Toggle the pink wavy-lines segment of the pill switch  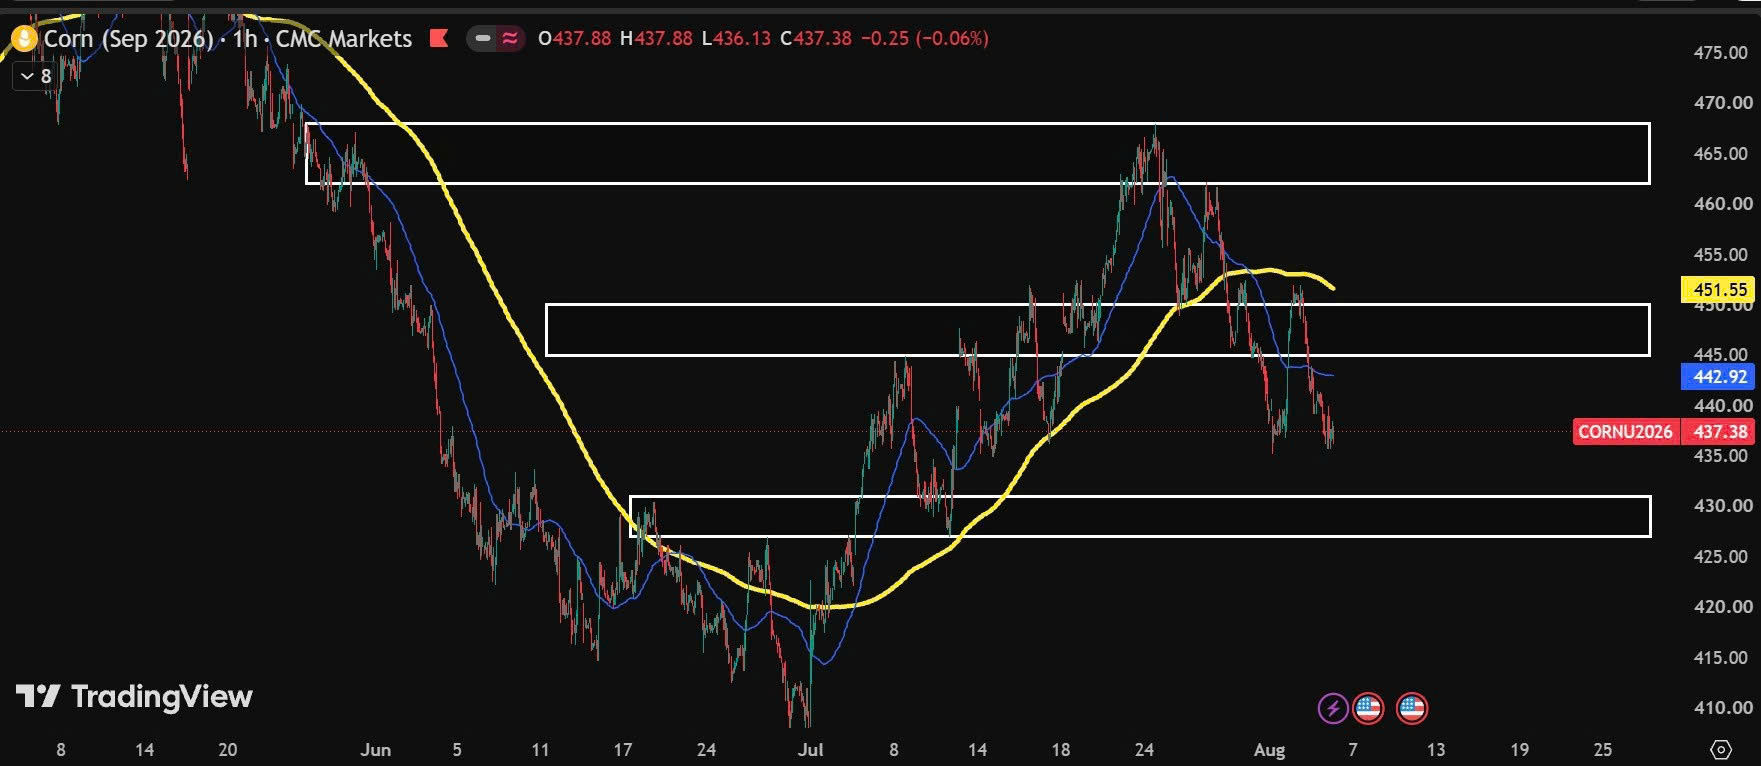click(x=510, y=39)
